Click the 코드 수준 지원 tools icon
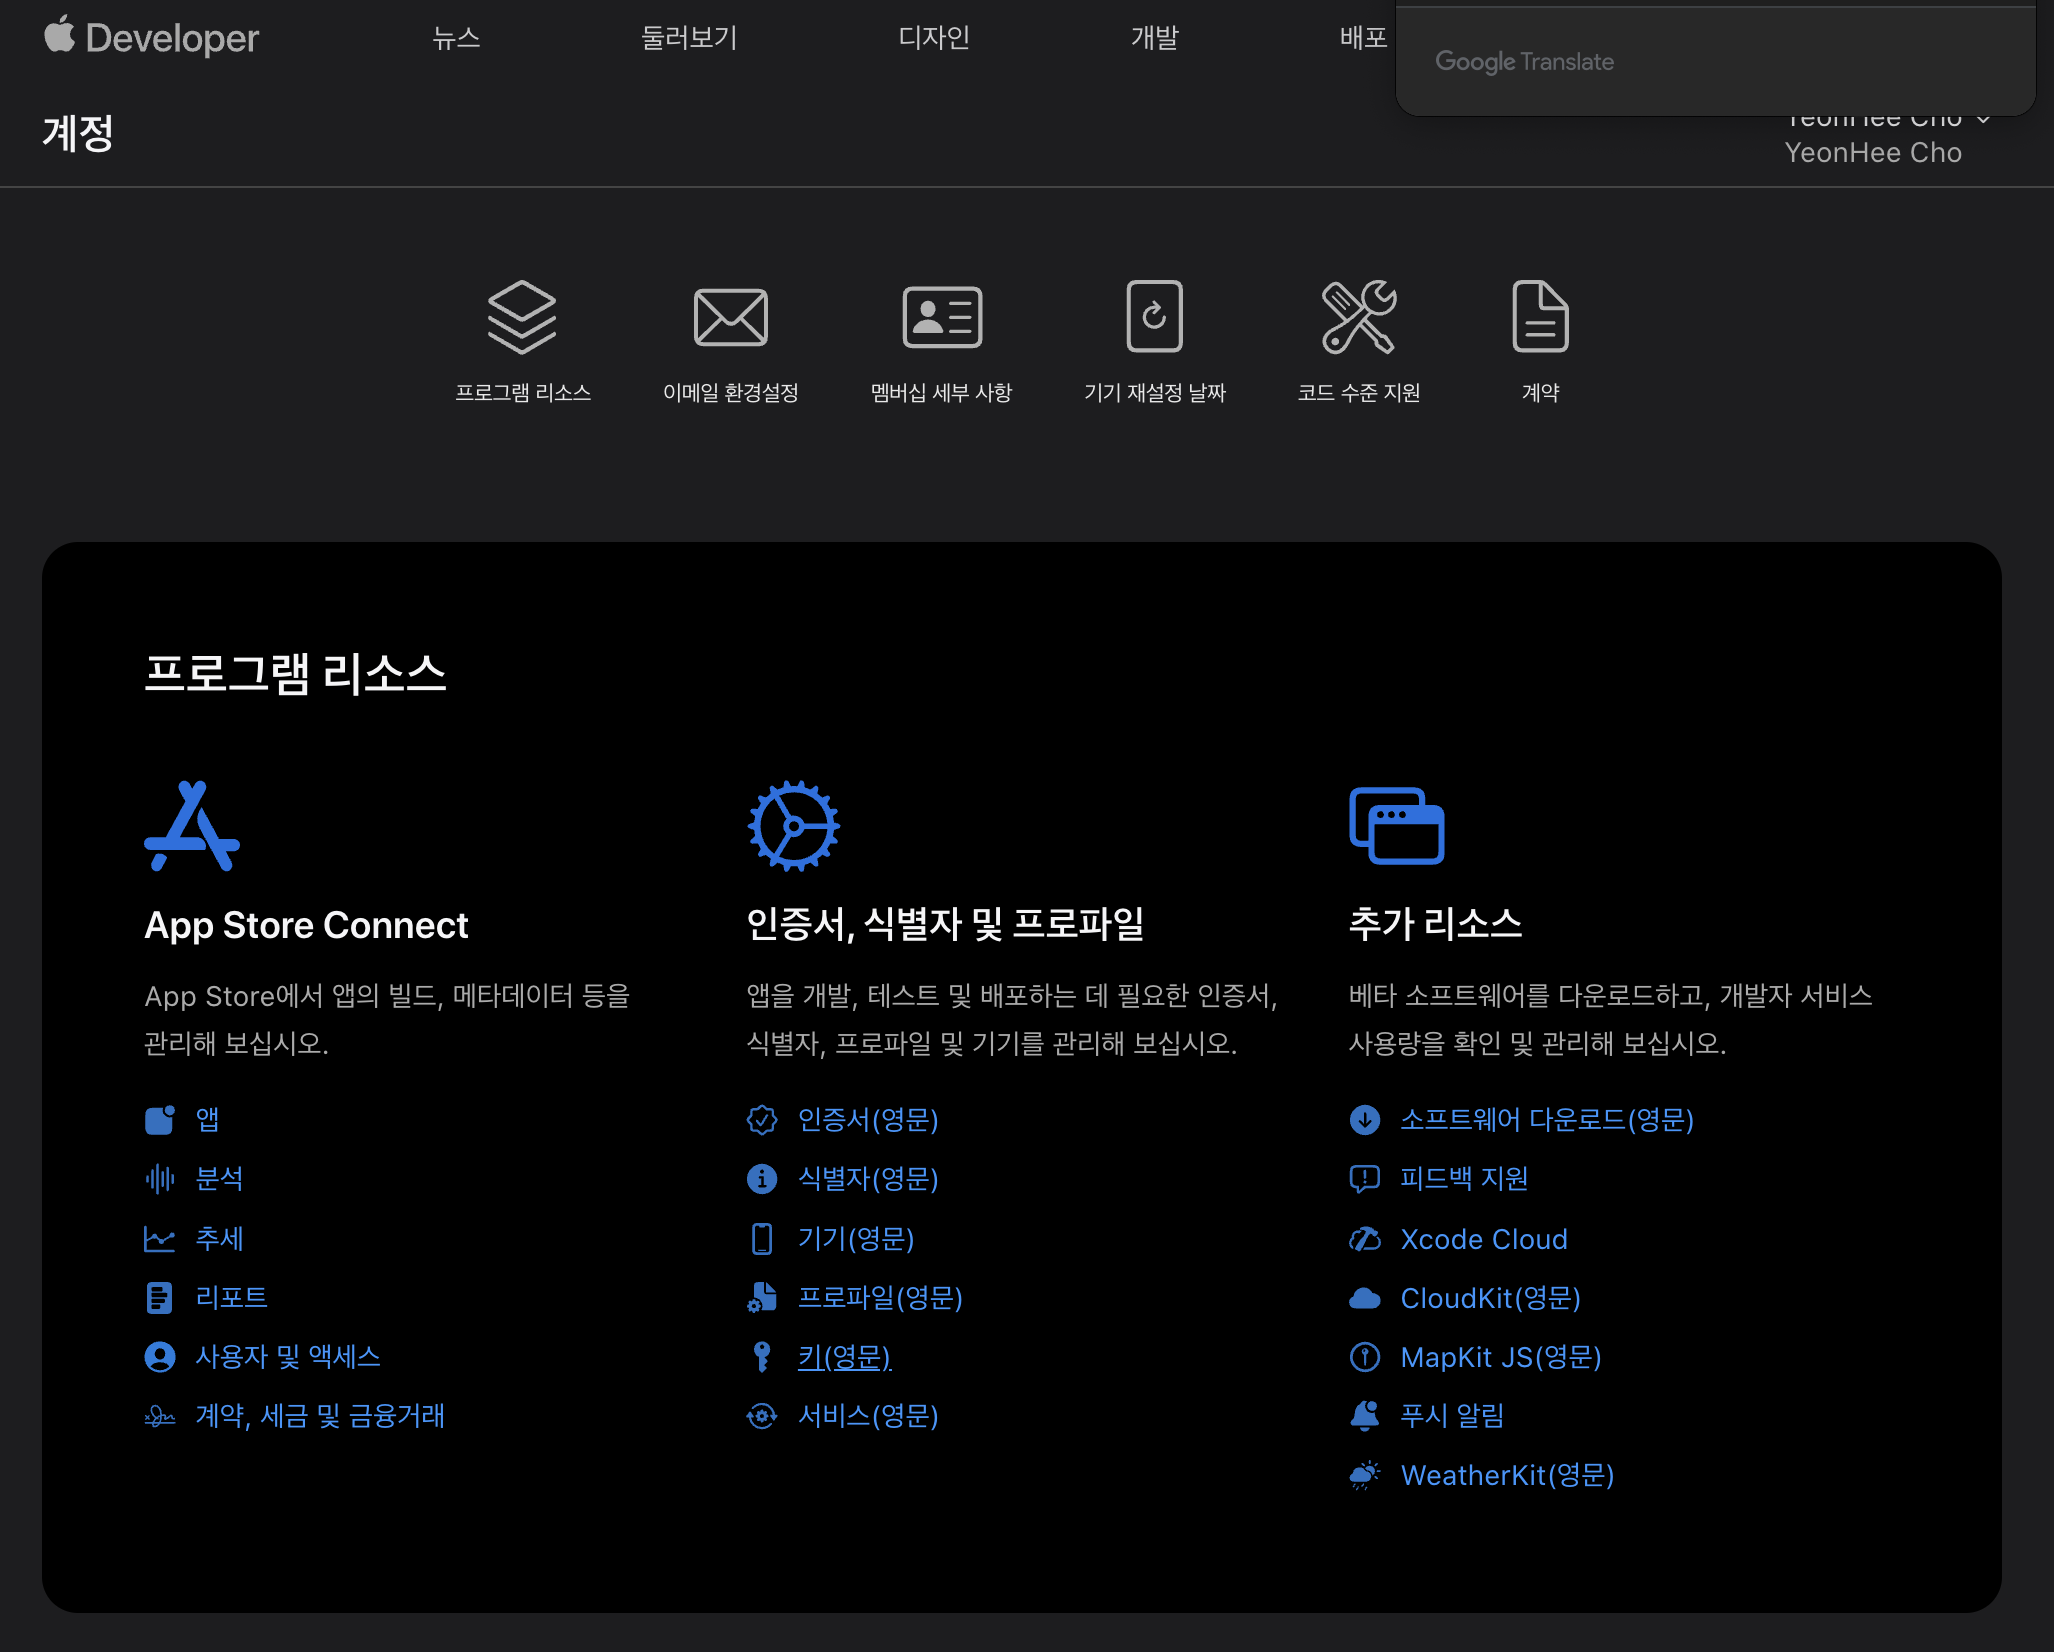2054x1652 pixels. pos(1358,317)
